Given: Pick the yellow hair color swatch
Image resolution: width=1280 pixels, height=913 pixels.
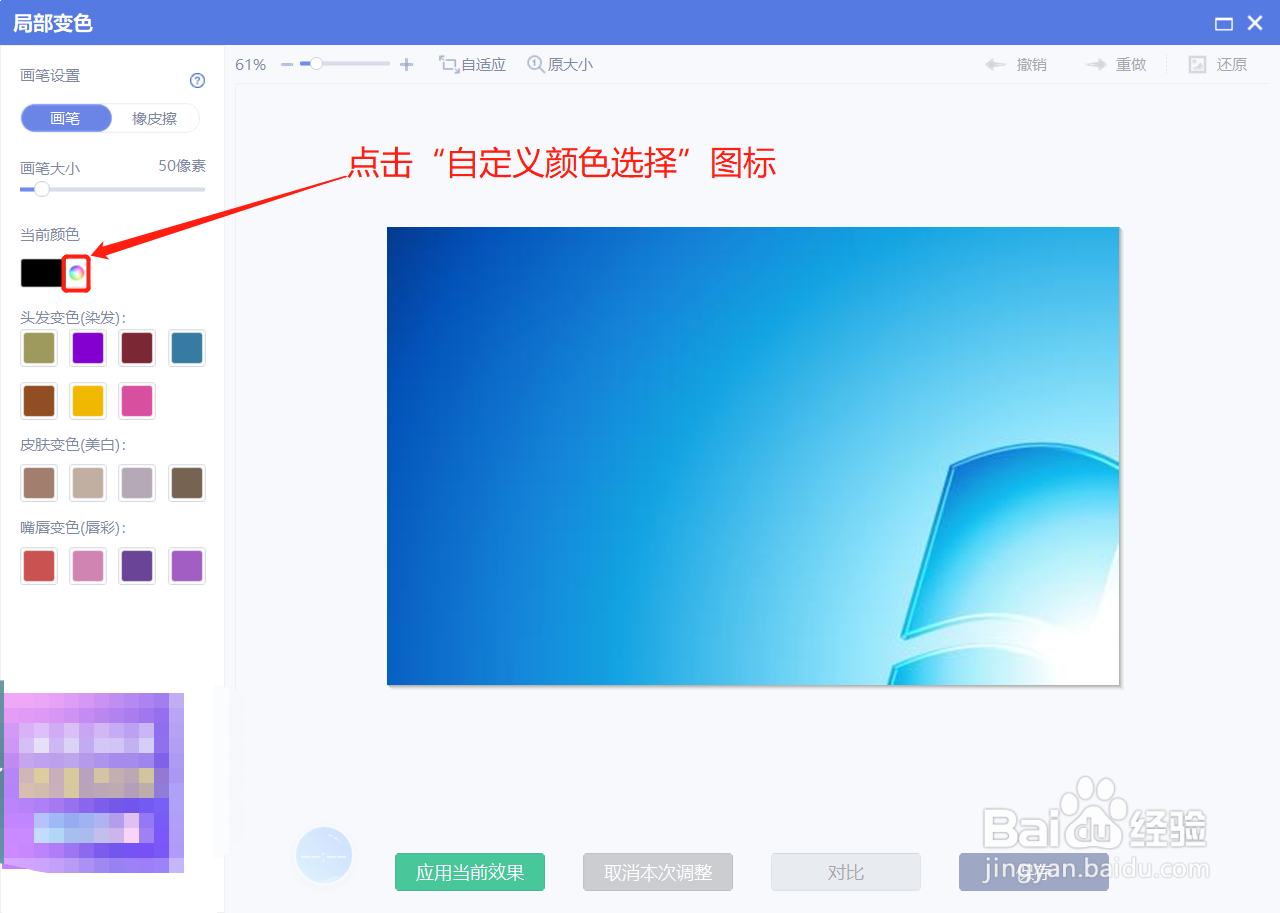Looking at the screenshot, I should (88, 401).
